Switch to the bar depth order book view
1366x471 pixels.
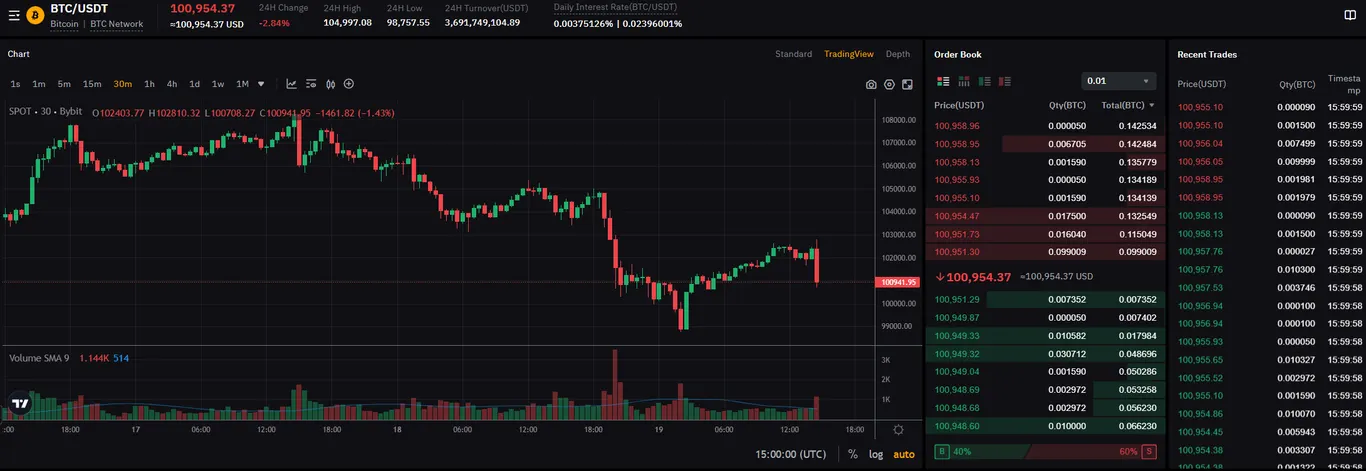pos(964,81)
